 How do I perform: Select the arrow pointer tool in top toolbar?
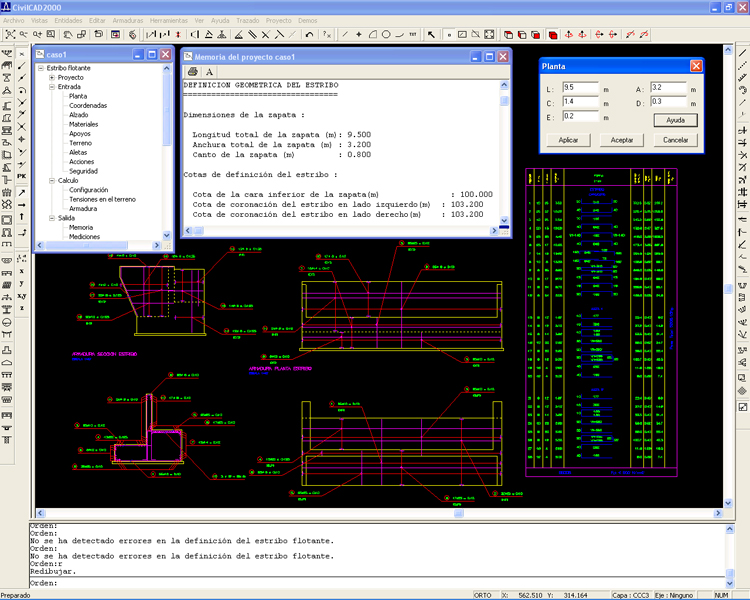(431, 34)
